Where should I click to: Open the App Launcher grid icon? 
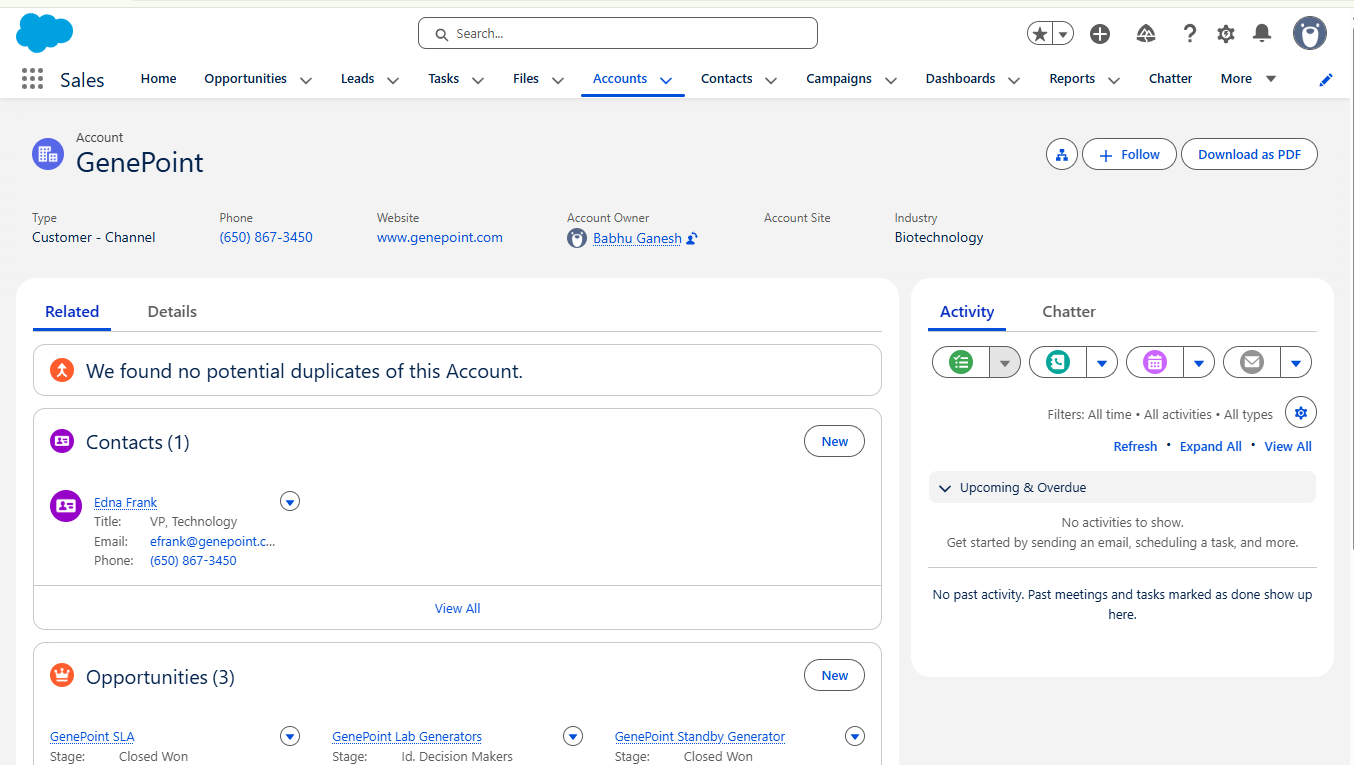tap(32, 79)
